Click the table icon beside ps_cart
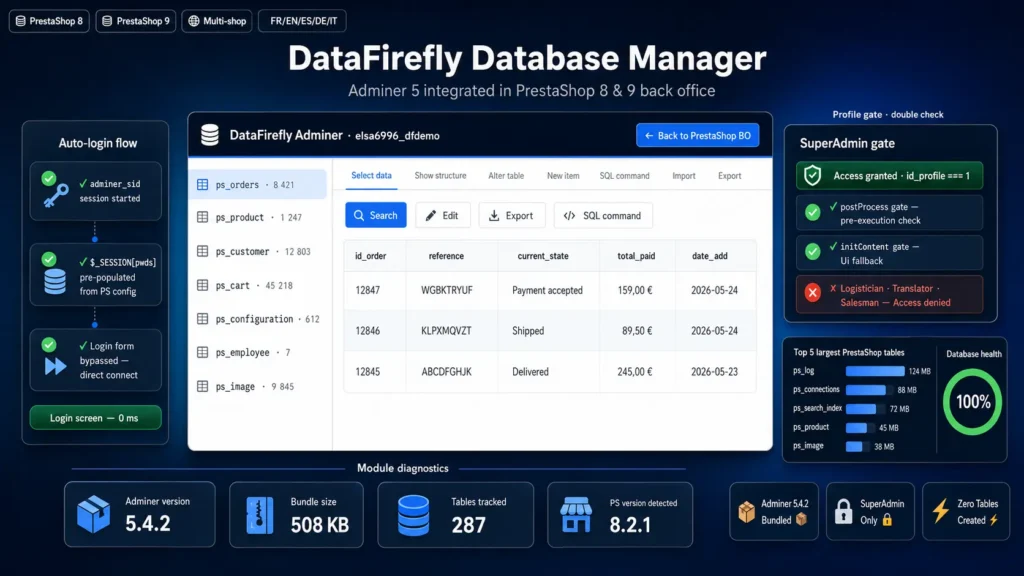Screen dimensions: 1024x576 point(202,285)
